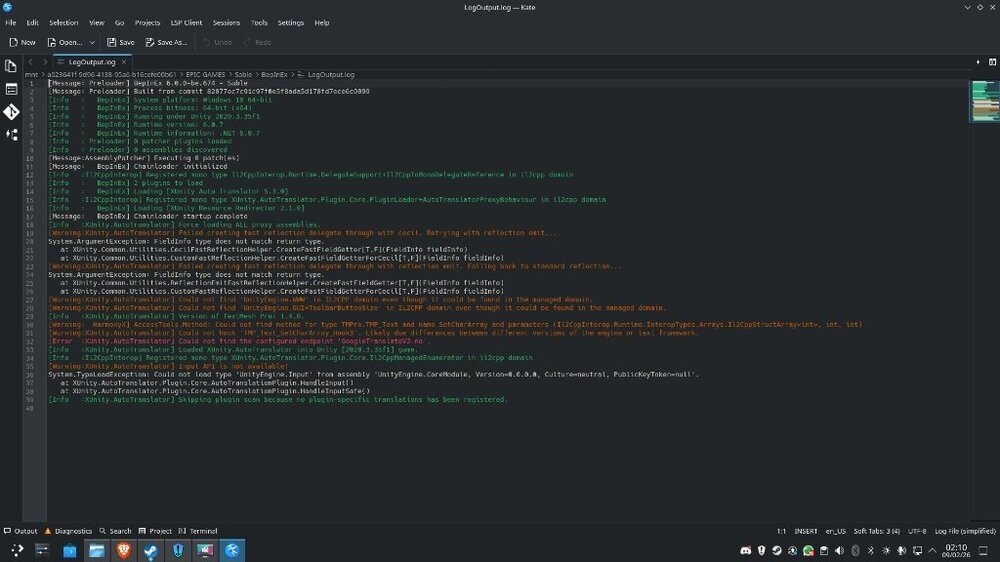Click the 'Sable' breadcrumb segment
Viewport: 1000px width, 562px height.
243,75
